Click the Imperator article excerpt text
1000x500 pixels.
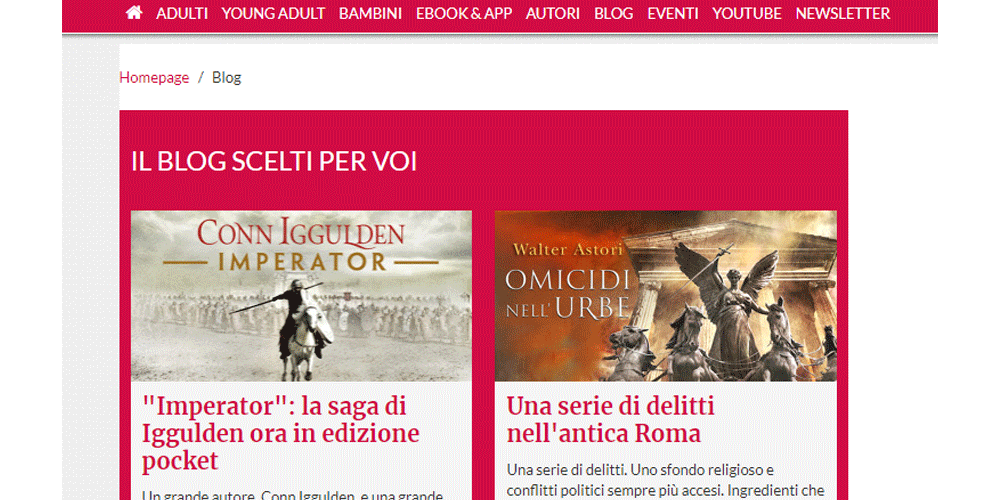tap(292, 494)
